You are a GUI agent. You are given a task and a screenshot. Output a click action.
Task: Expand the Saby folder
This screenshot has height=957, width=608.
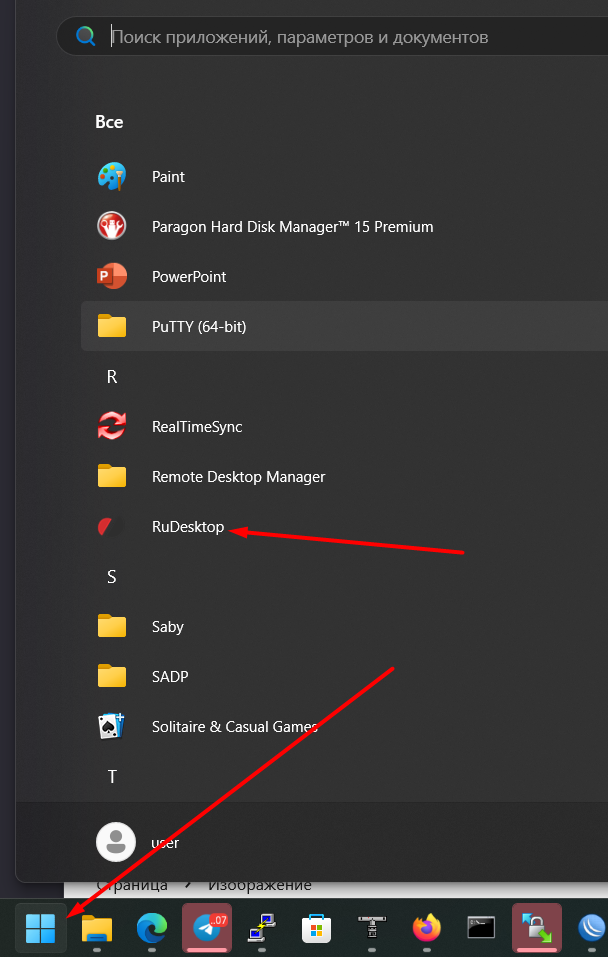tap(168, 627)
